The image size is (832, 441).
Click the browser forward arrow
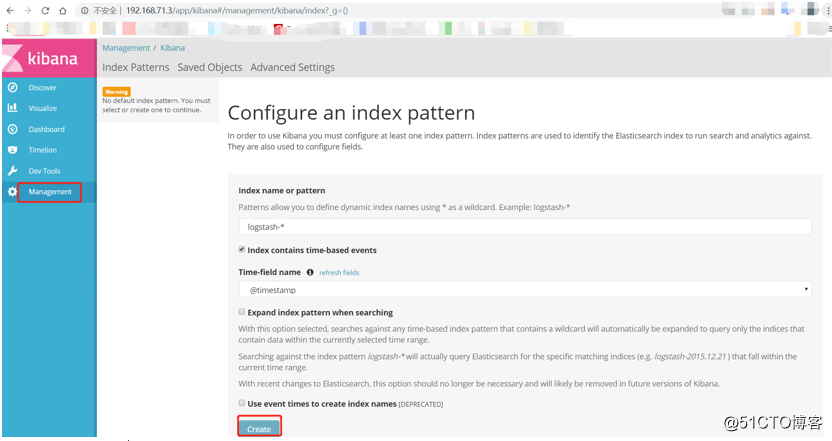tap(28, 11)
